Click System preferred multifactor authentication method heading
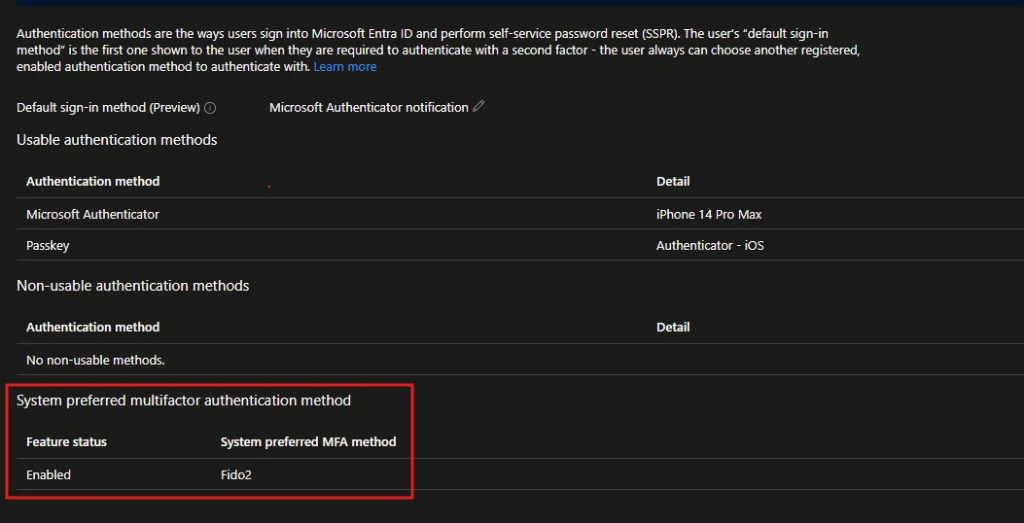Screen dimensions: 1024x523 click(x=184, y=400)
